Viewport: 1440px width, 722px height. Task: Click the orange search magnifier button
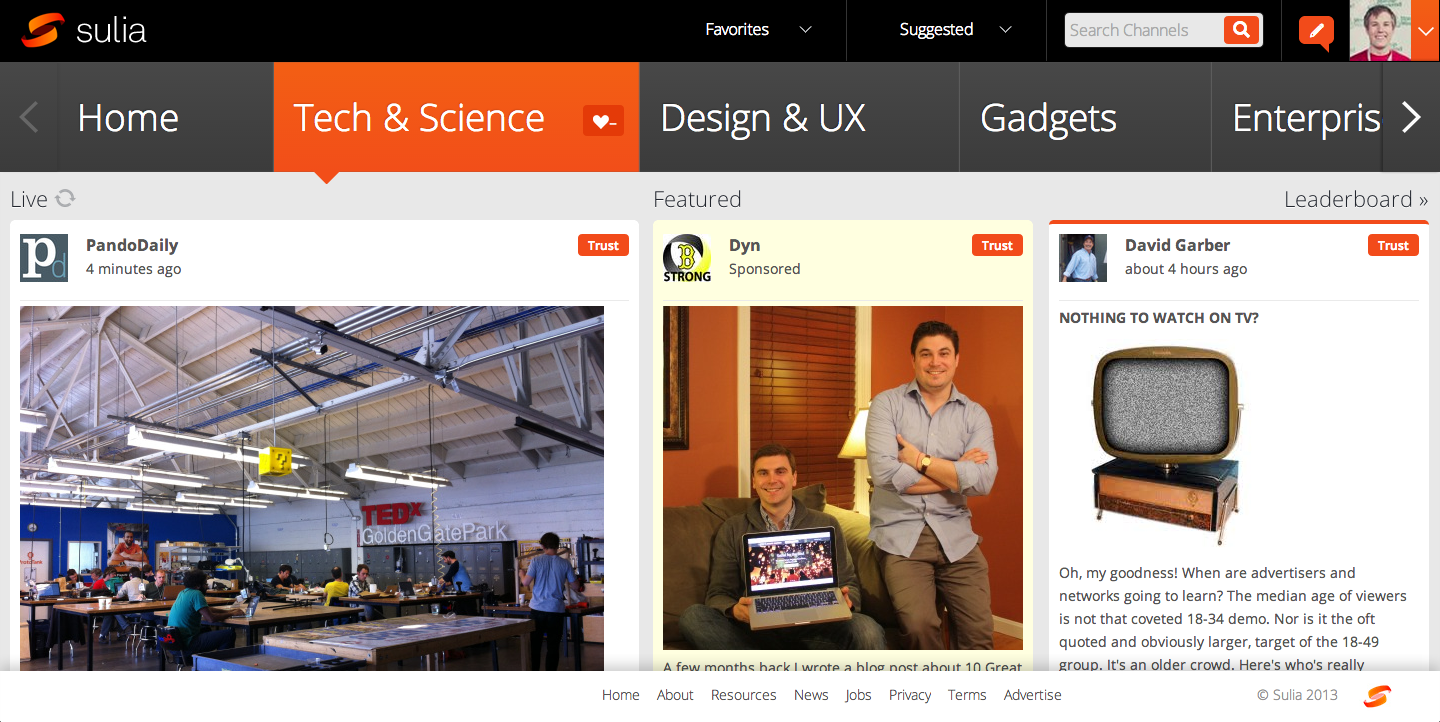point(1241,30)
